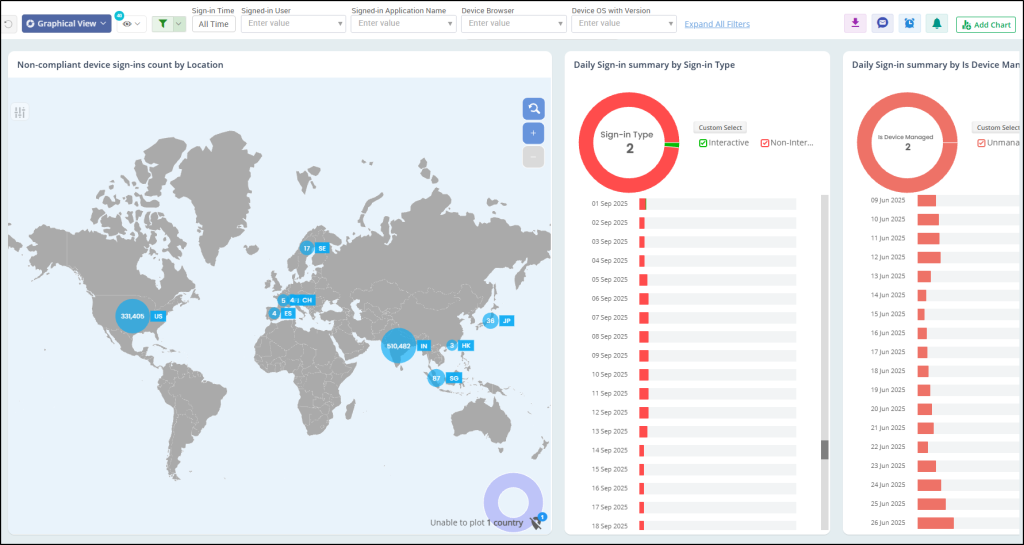The height and width of the screenshot is (545, 1024).
Task: Click the 'Unable to plot 1 country' text
Action: click(x=477, y=523)
